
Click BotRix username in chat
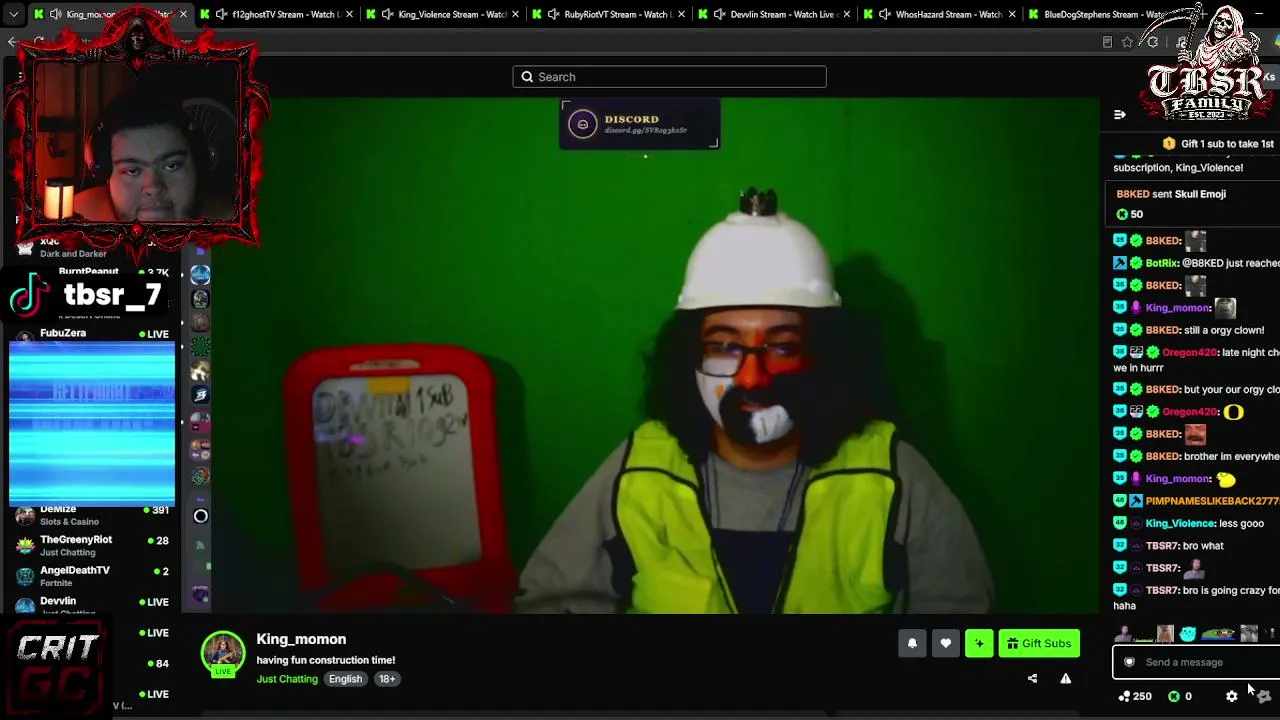click(1161, 263)
